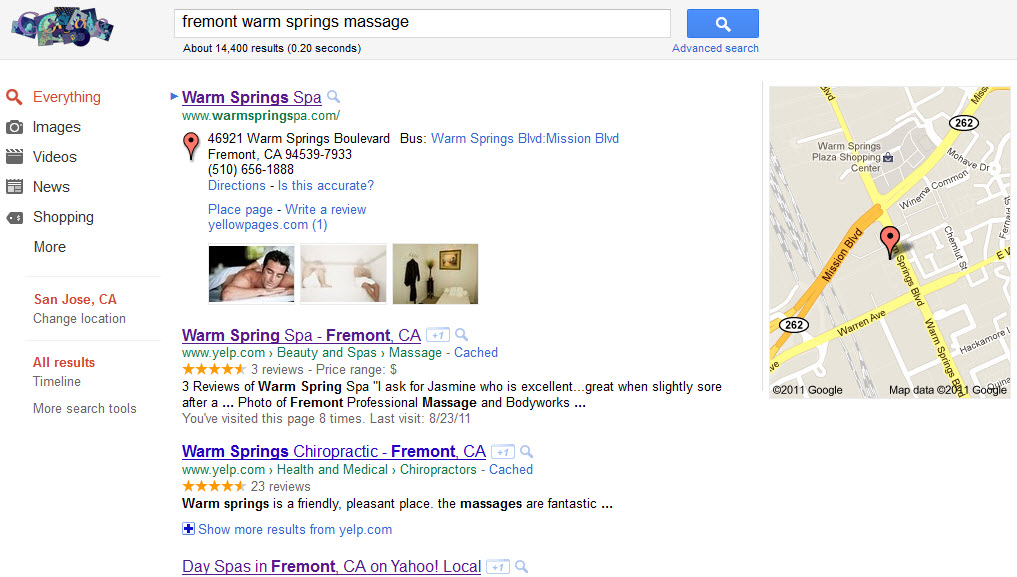The image size is (1017, 577).
Task: Switch to News results
Action: pyautogui.click(x=51, y=187)
